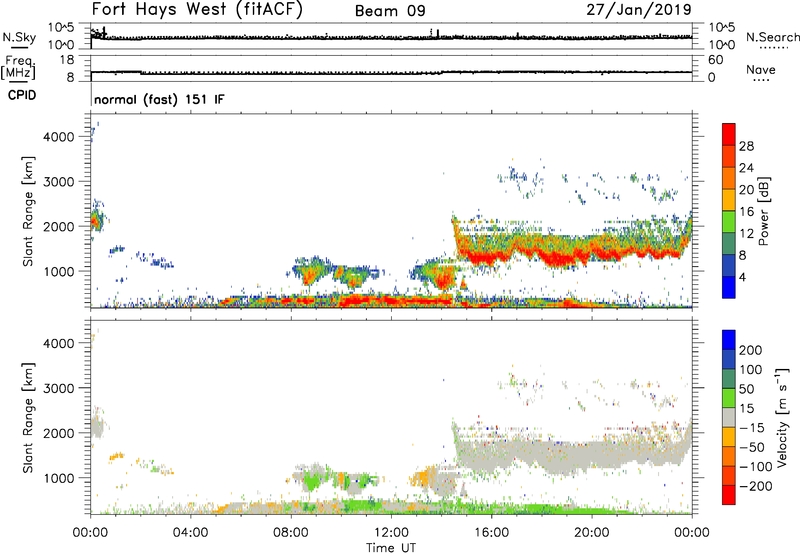Click the 'N.Search' legend label
800x554 pixels.
(773, 37)
